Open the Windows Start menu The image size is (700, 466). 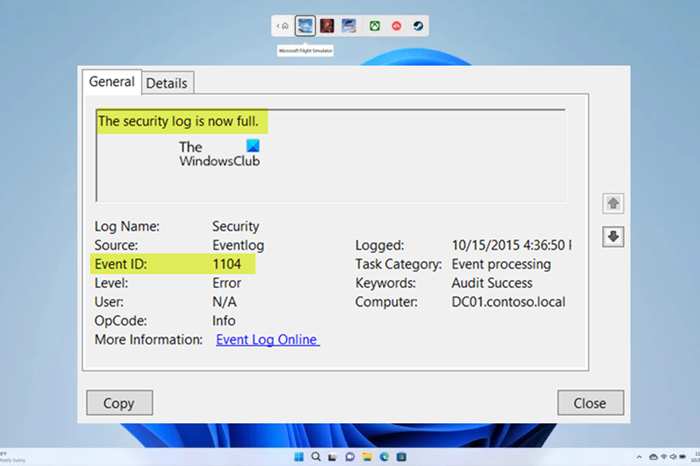(x=299, y=457)
